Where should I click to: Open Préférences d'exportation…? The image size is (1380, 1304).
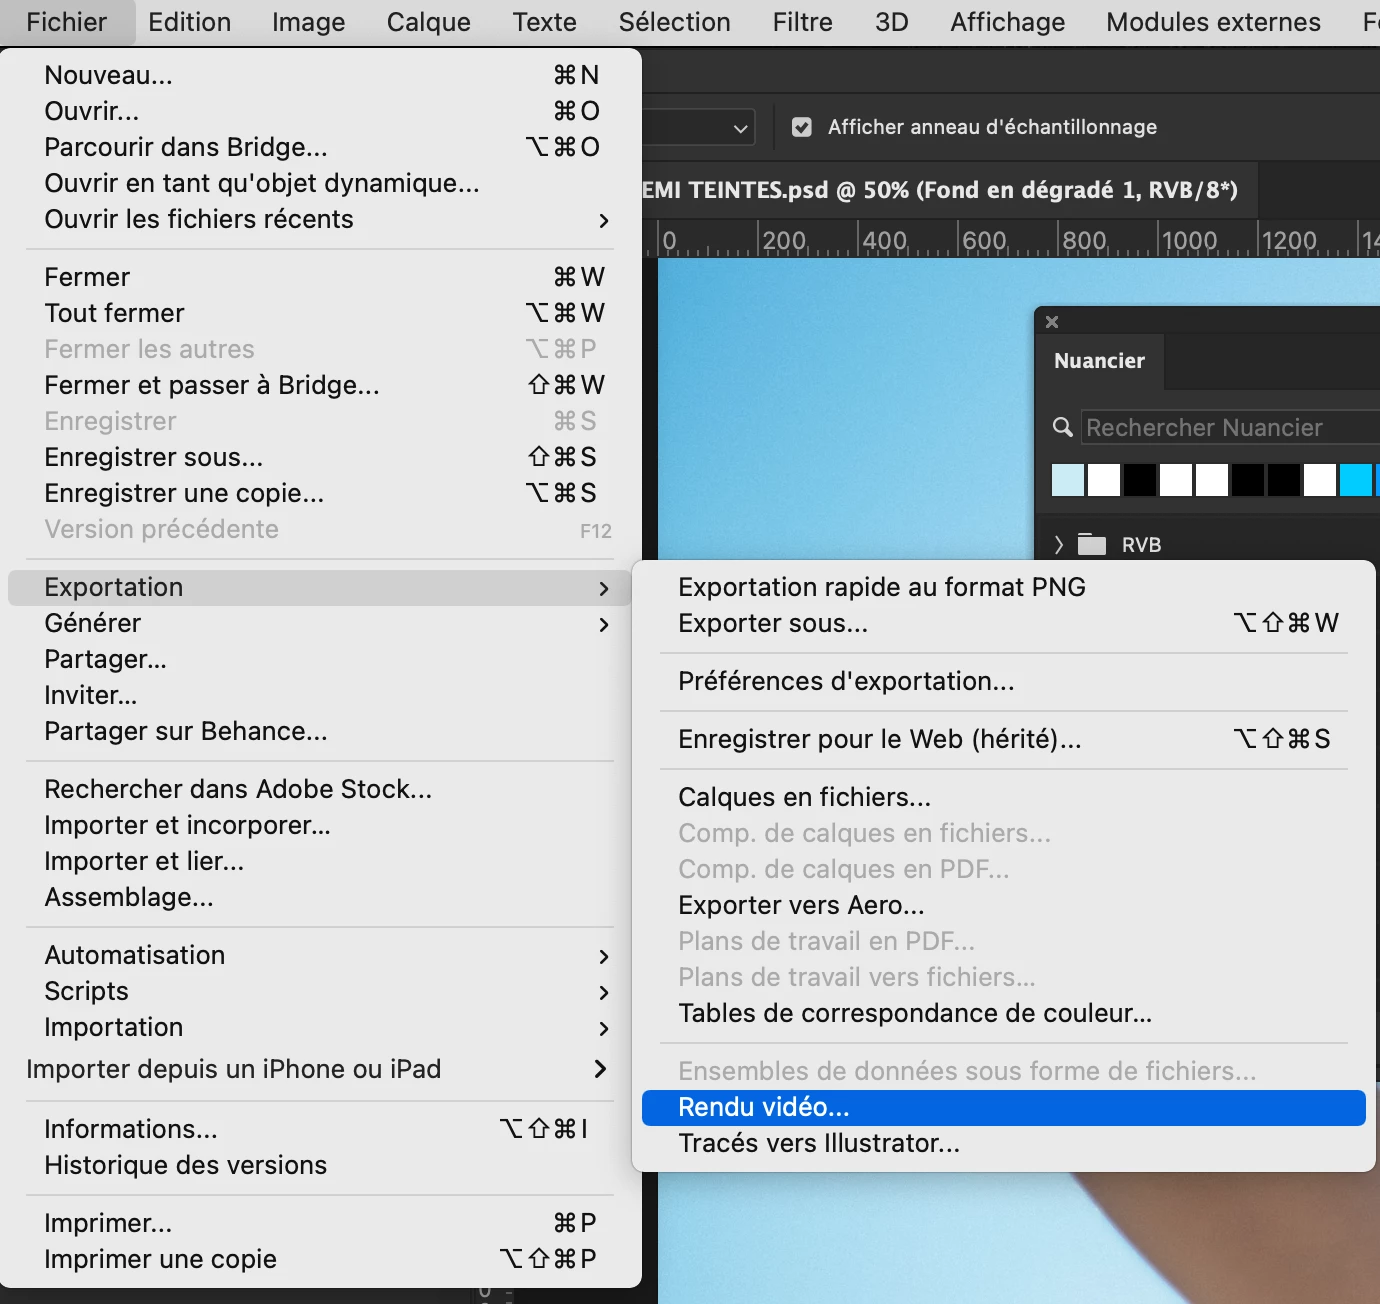point(1004,681)
